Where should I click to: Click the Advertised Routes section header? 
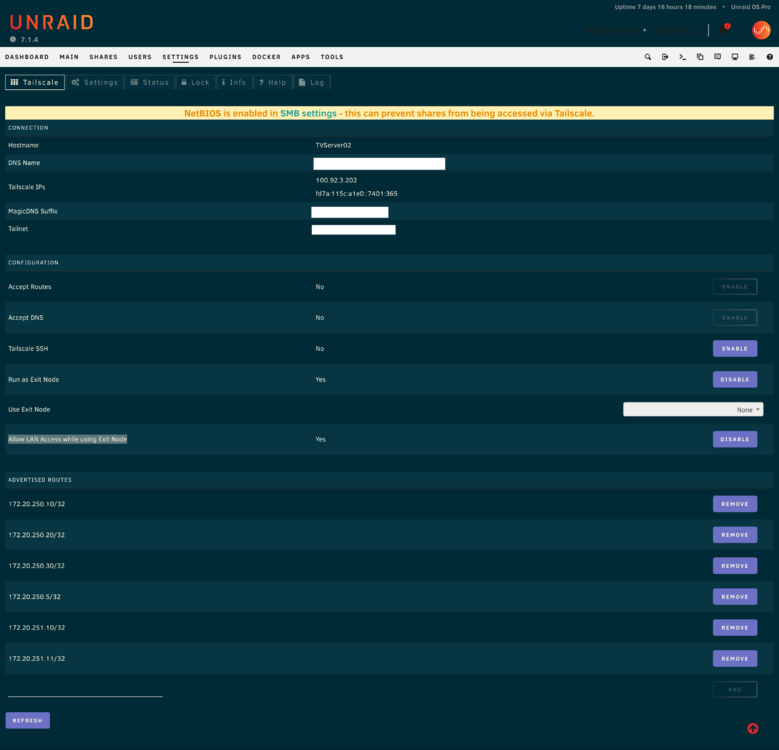pos(40,480)
